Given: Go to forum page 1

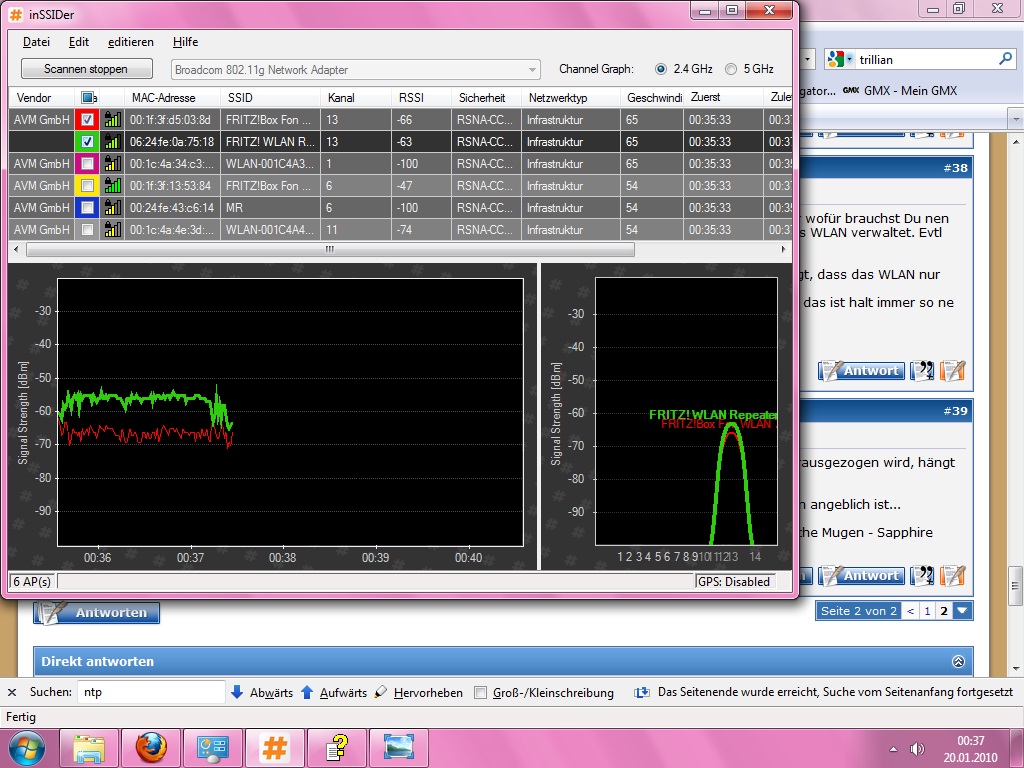Looking at the screenshot, I should pyautogui.click(x=927, y=611).
